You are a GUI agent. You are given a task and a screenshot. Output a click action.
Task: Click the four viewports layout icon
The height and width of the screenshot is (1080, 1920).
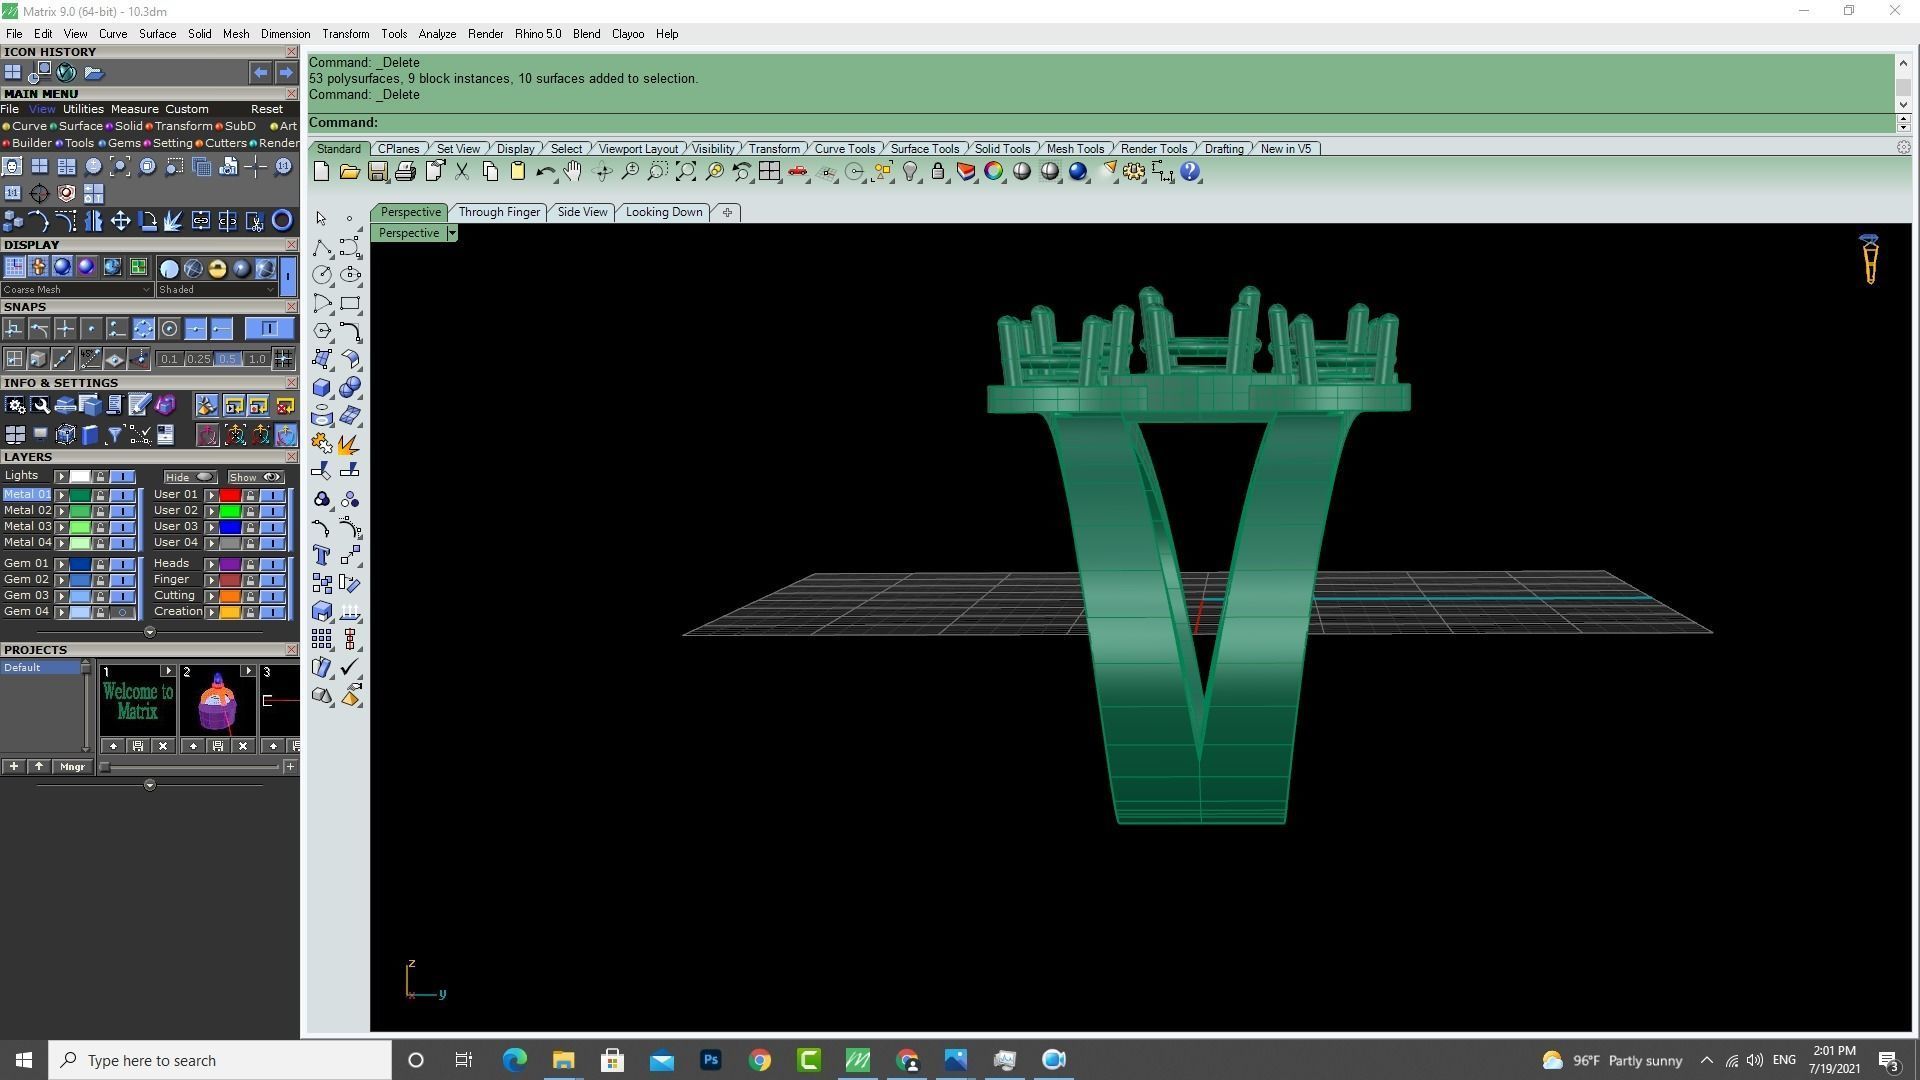769,172
